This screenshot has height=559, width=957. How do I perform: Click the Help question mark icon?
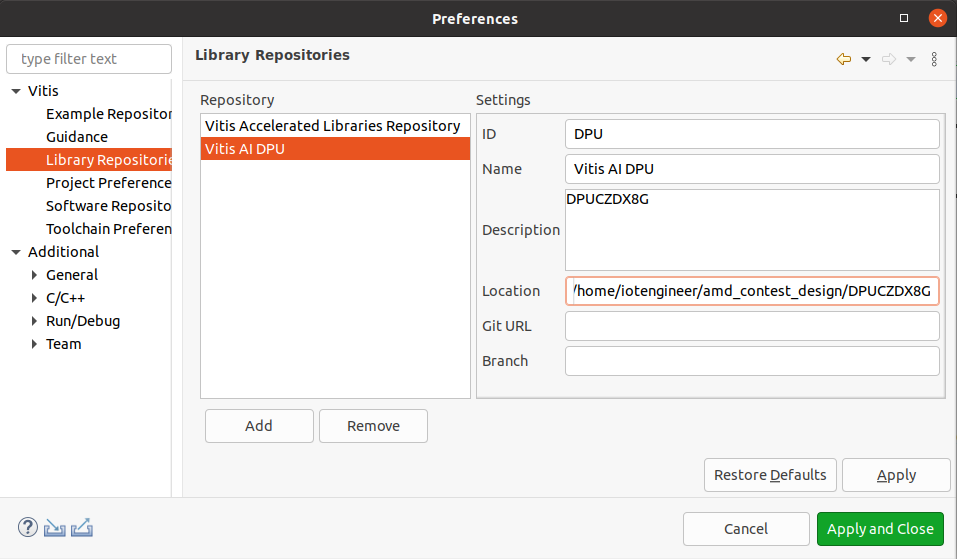(28, 528)
